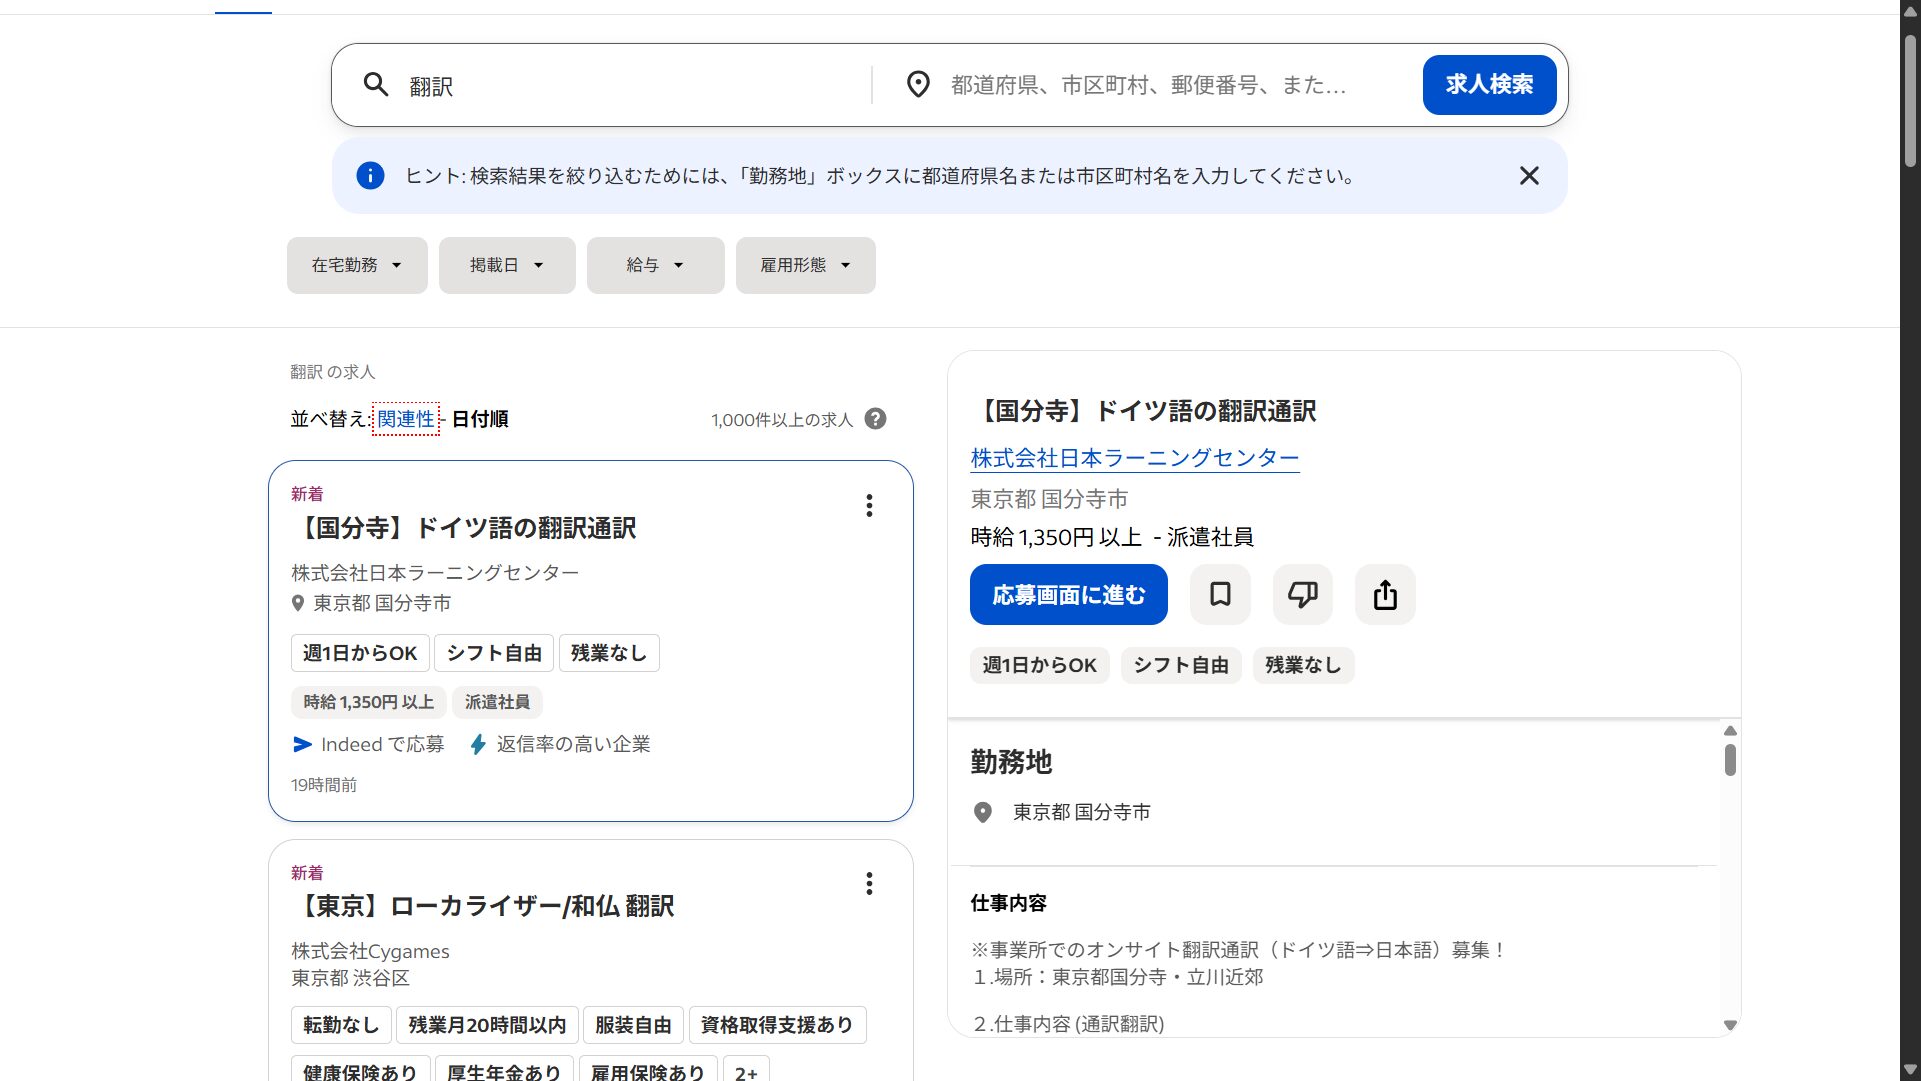Open the 雇用形態 dropdown
Screen dimensions: 1921x1081
[805, 265]
